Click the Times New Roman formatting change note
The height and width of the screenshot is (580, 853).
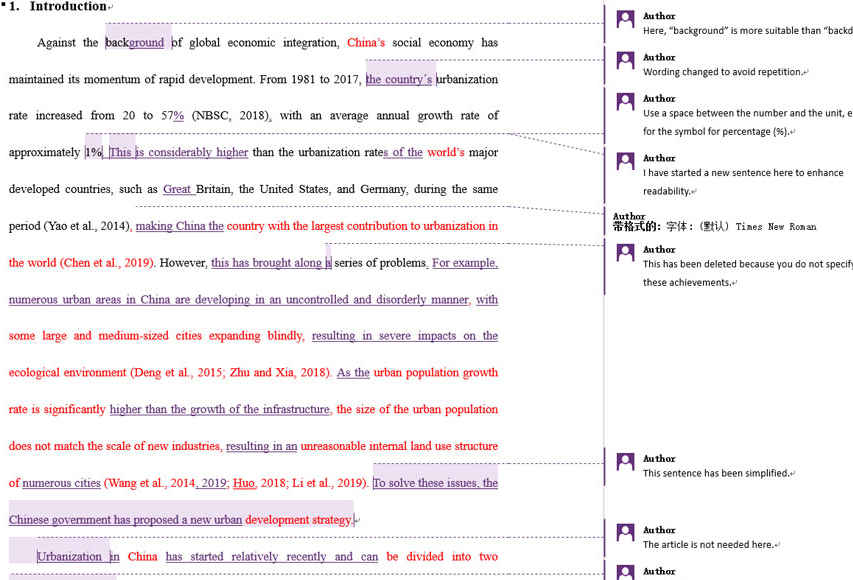714,227
